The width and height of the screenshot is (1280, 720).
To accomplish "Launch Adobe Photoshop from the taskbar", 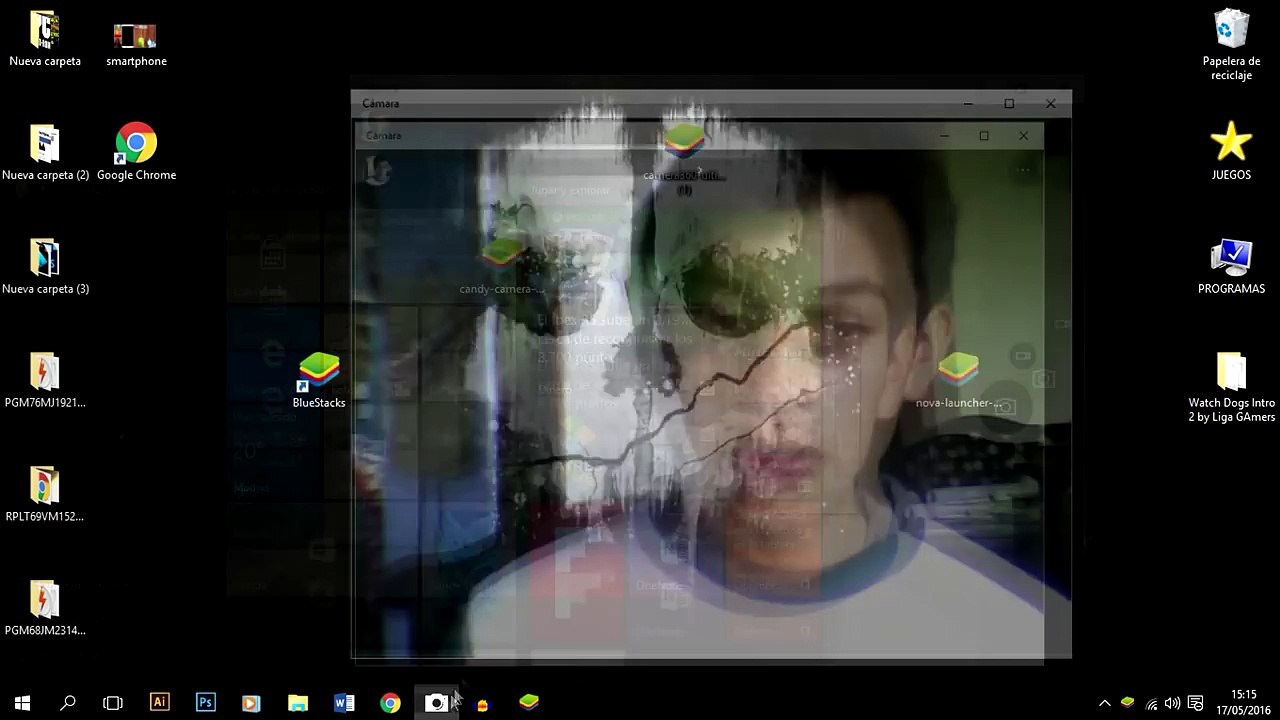I will tap(205, 703).
